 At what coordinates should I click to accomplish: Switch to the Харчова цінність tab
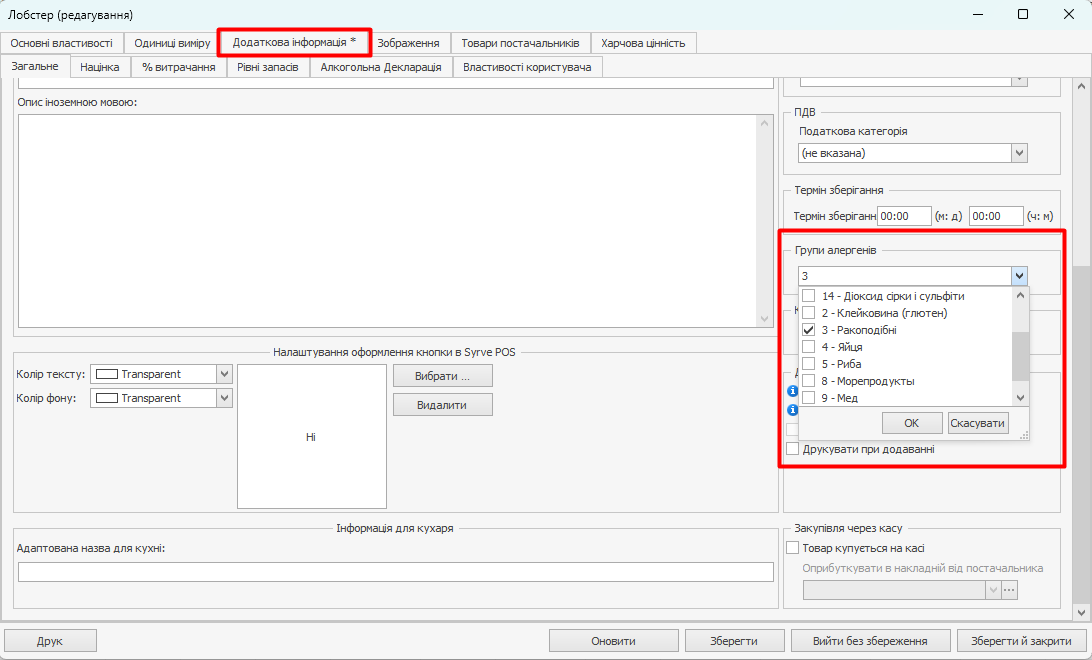(x=642, y=43)
